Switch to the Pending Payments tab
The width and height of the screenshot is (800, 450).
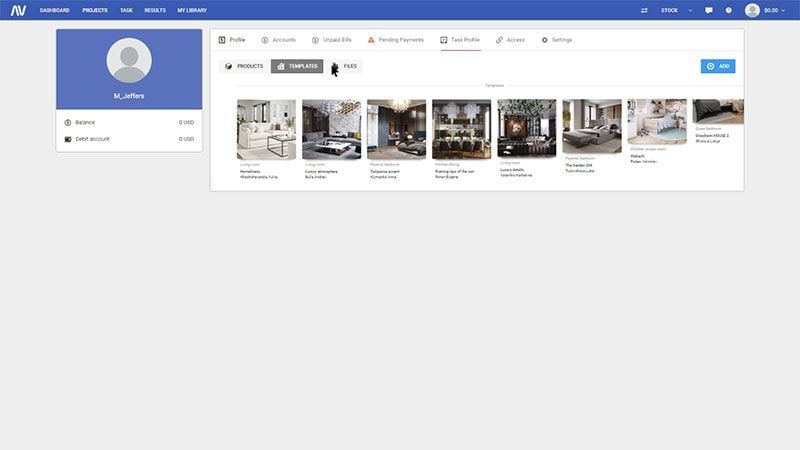coord(396,40)
